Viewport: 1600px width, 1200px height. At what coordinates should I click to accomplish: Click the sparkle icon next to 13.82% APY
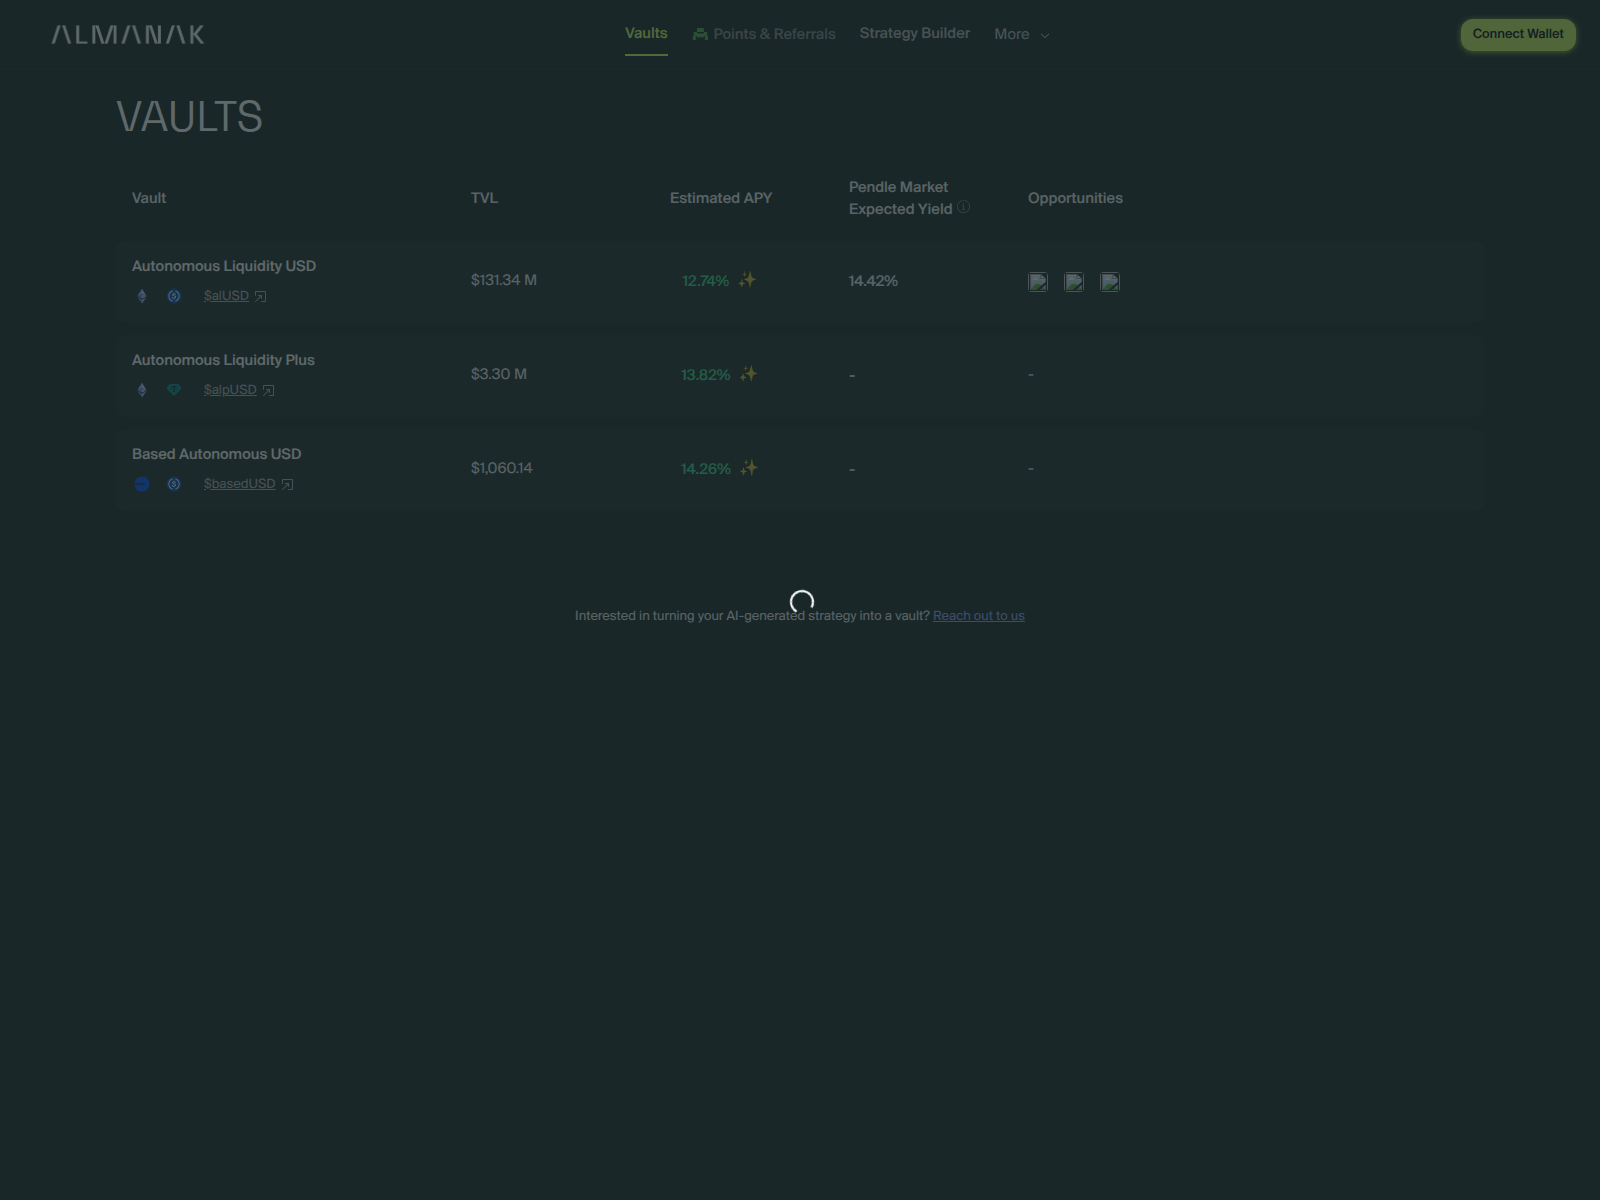[x=748, y=374]
